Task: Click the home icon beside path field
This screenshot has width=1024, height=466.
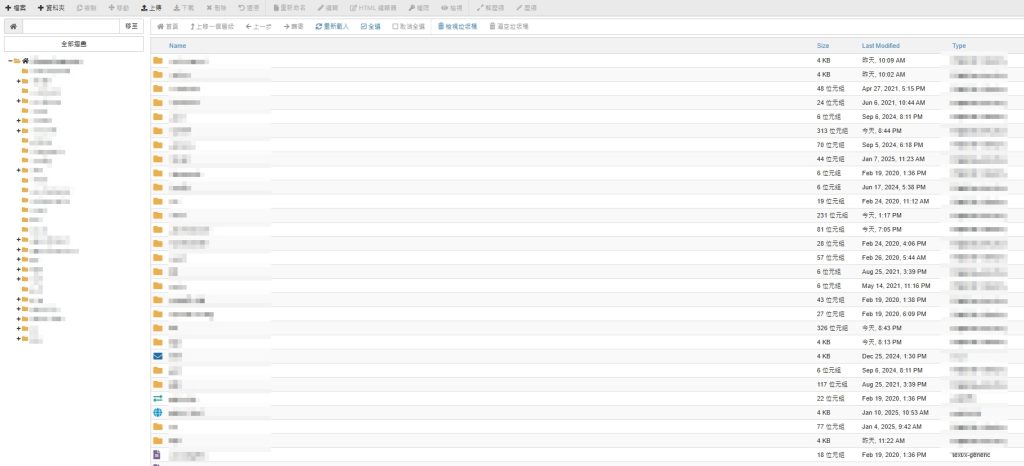Action: [x=13, y=26]
